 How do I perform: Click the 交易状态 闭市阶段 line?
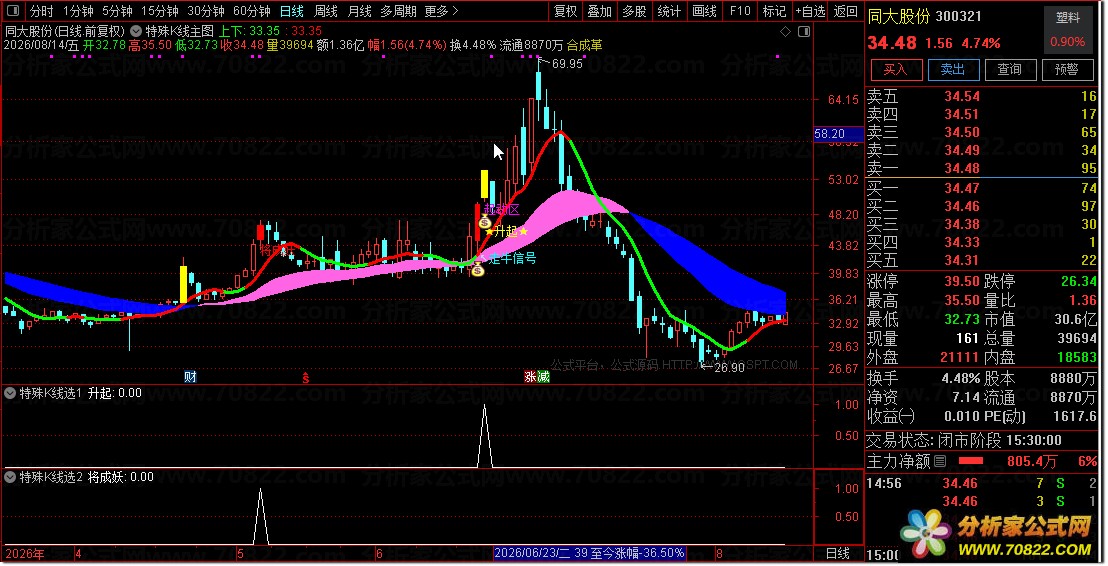(x=964, y=440)
